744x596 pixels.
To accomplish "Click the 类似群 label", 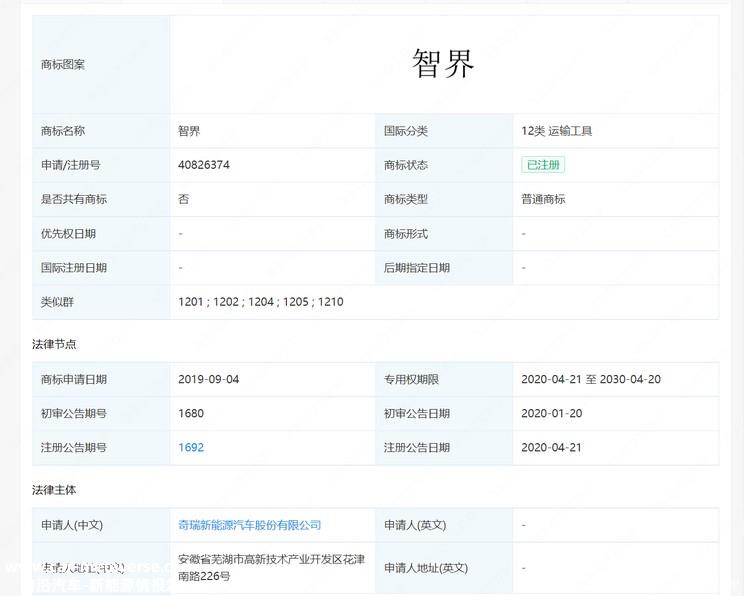I will click(x=57, y=302).
